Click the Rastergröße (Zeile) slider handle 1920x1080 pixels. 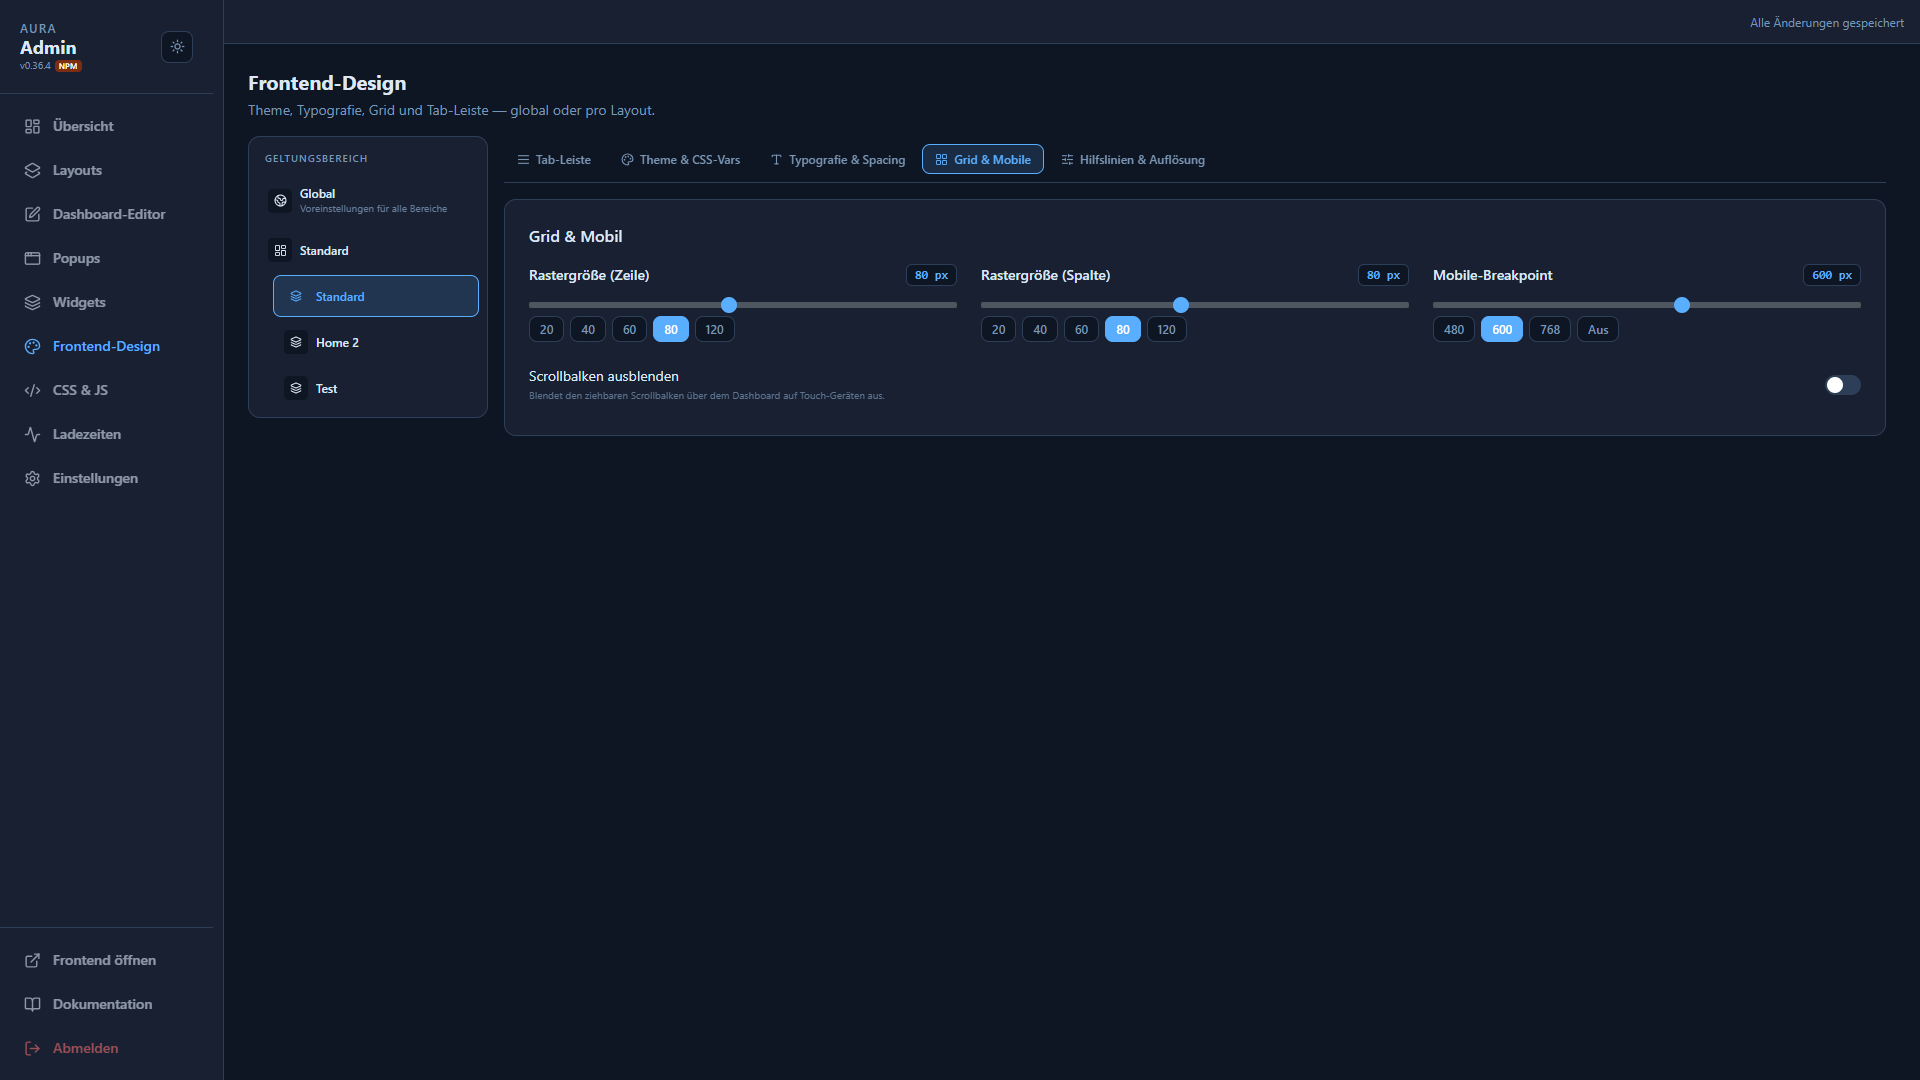click(729, 305)
